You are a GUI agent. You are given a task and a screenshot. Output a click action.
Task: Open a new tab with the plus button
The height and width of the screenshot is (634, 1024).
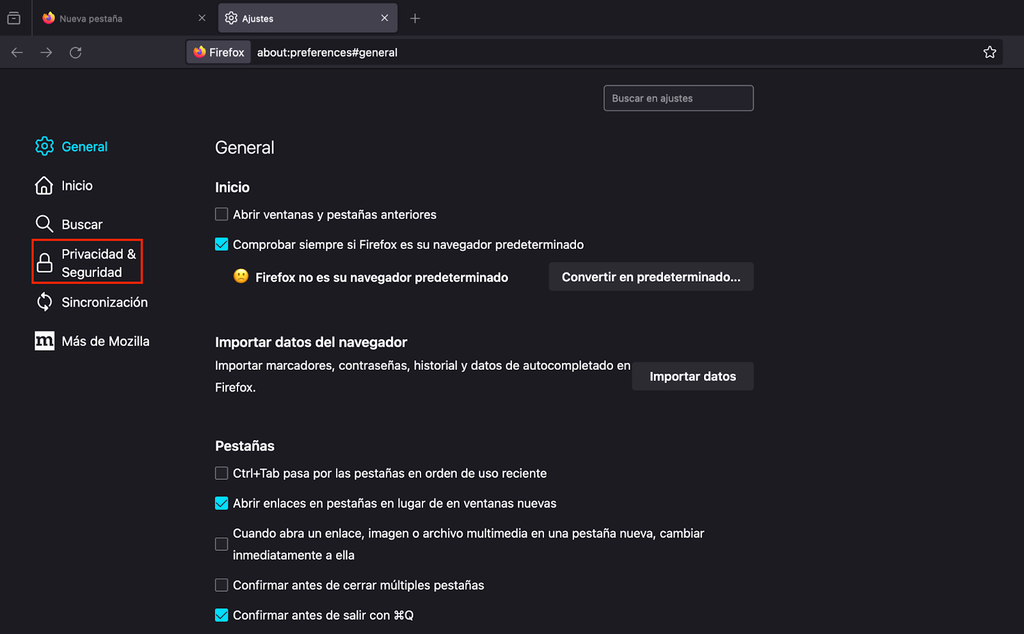point(415,17)
